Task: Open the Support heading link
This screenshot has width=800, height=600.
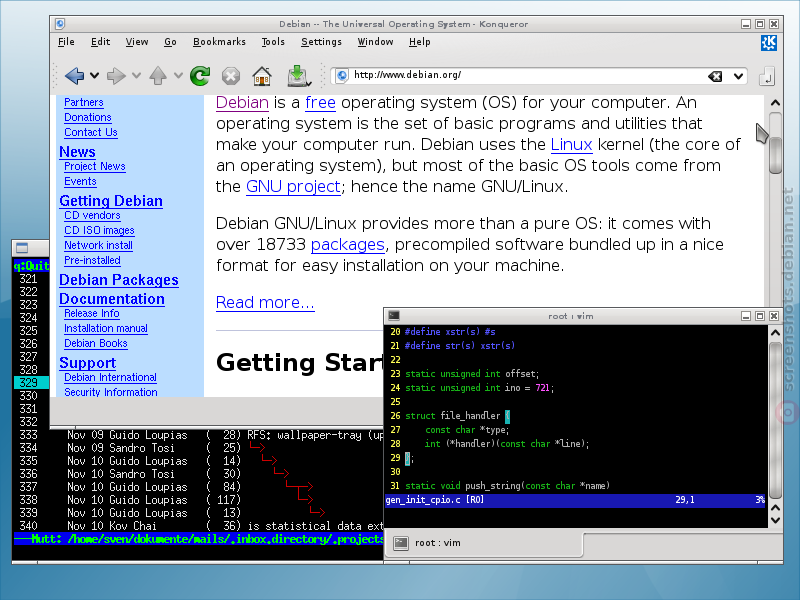Action: coord(88,363)
